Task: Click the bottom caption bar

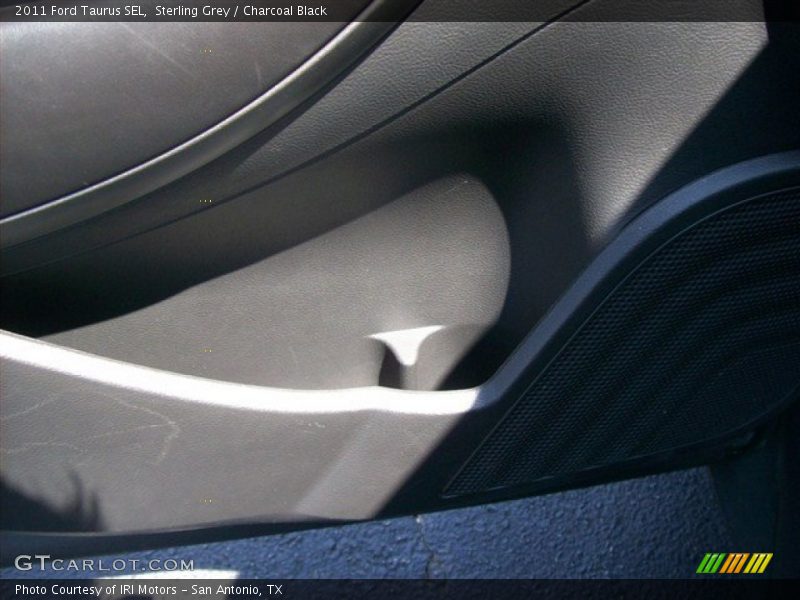Action: pos(400,588)
